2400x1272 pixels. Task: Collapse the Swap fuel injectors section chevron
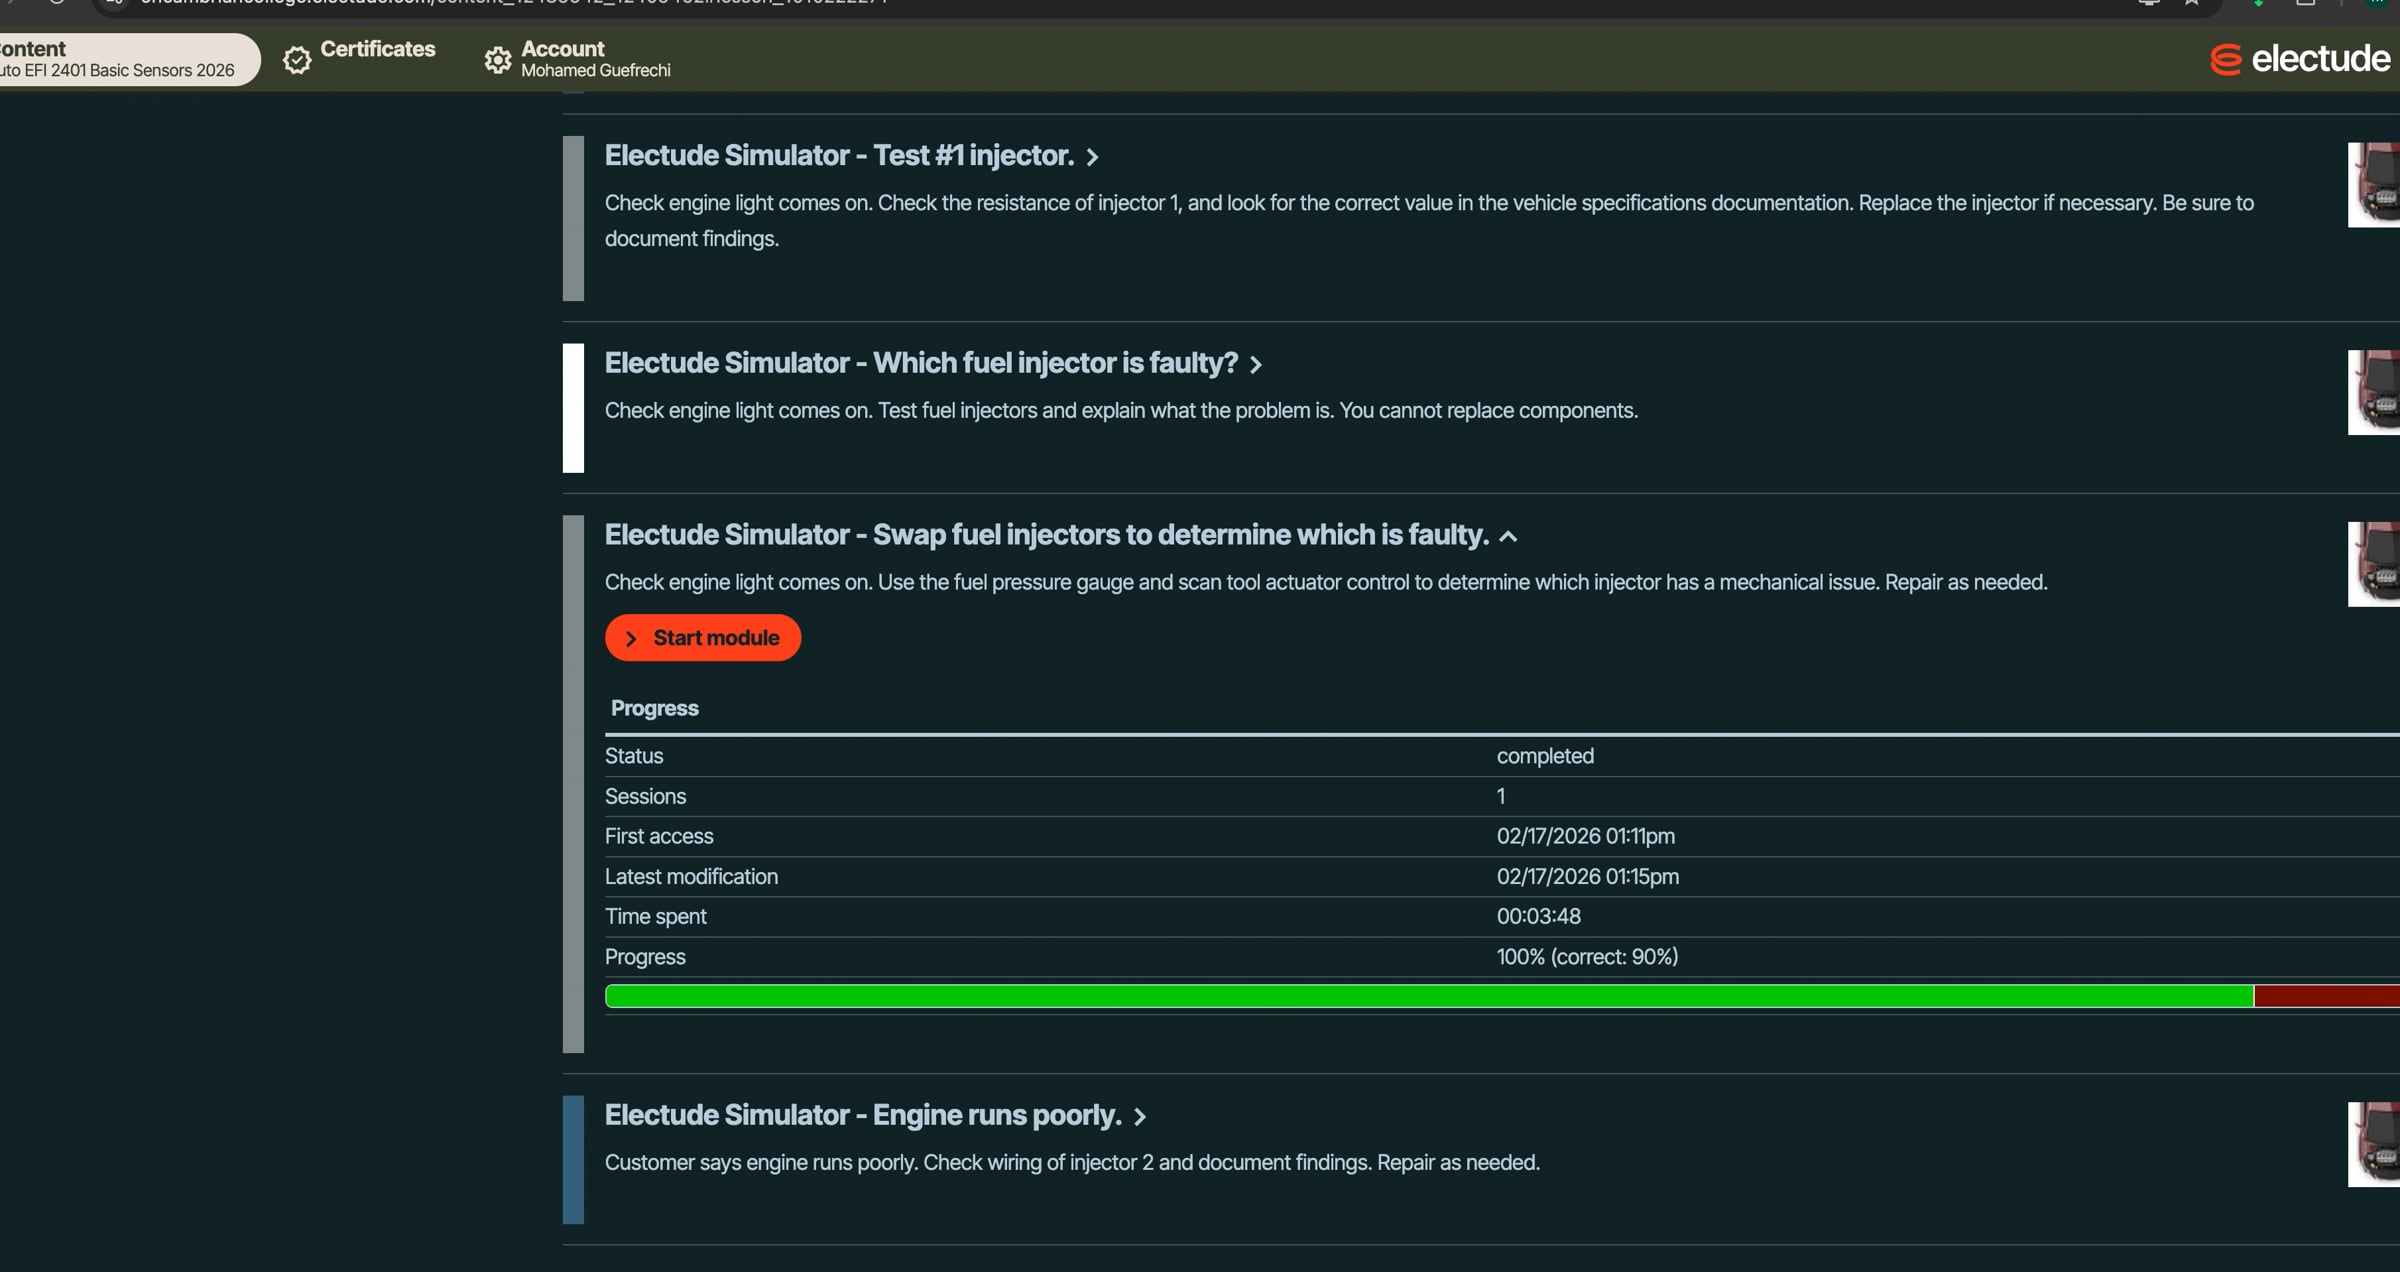point(1508,537)
